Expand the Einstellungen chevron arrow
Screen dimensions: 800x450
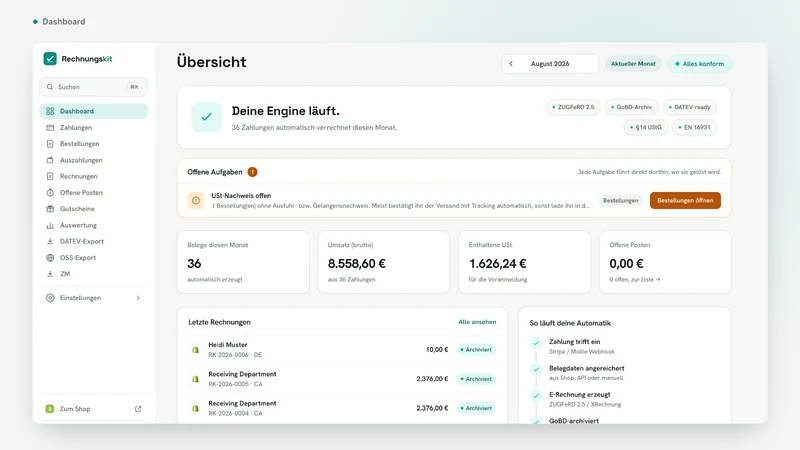coord(138,298)
